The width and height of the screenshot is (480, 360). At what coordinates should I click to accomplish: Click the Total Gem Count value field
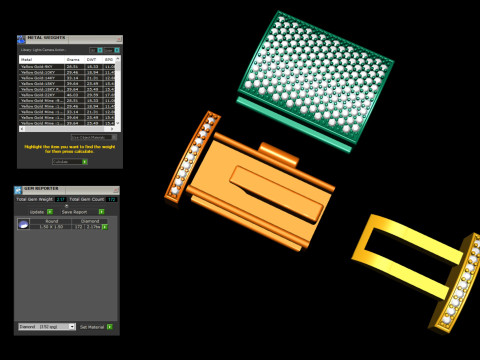(x=111, y=199)
